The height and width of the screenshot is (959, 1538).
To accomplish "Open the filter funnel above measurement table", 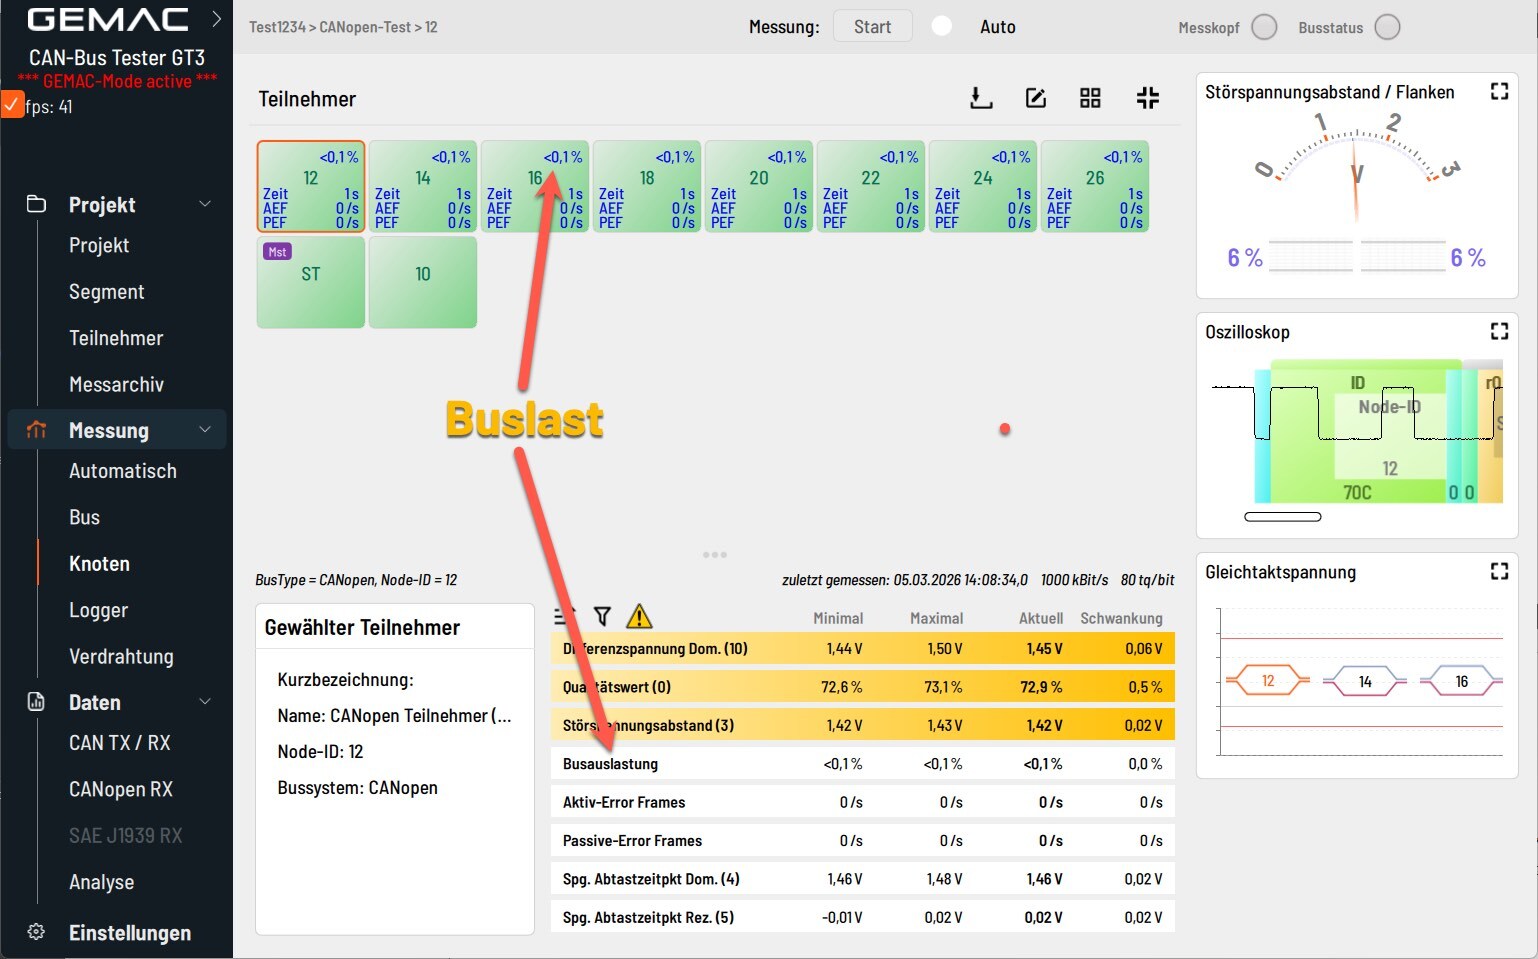I will tap(602, 617).
